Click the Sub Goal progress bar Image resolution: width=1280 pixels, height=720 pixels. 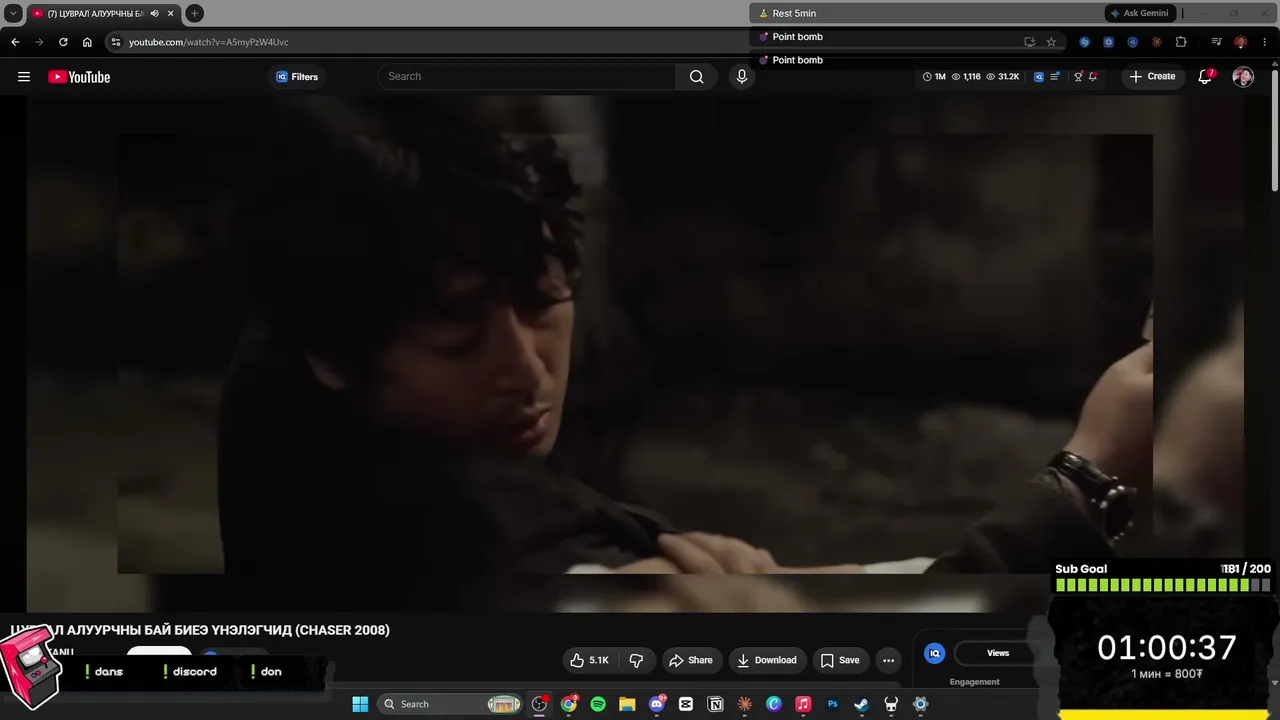1163,585
